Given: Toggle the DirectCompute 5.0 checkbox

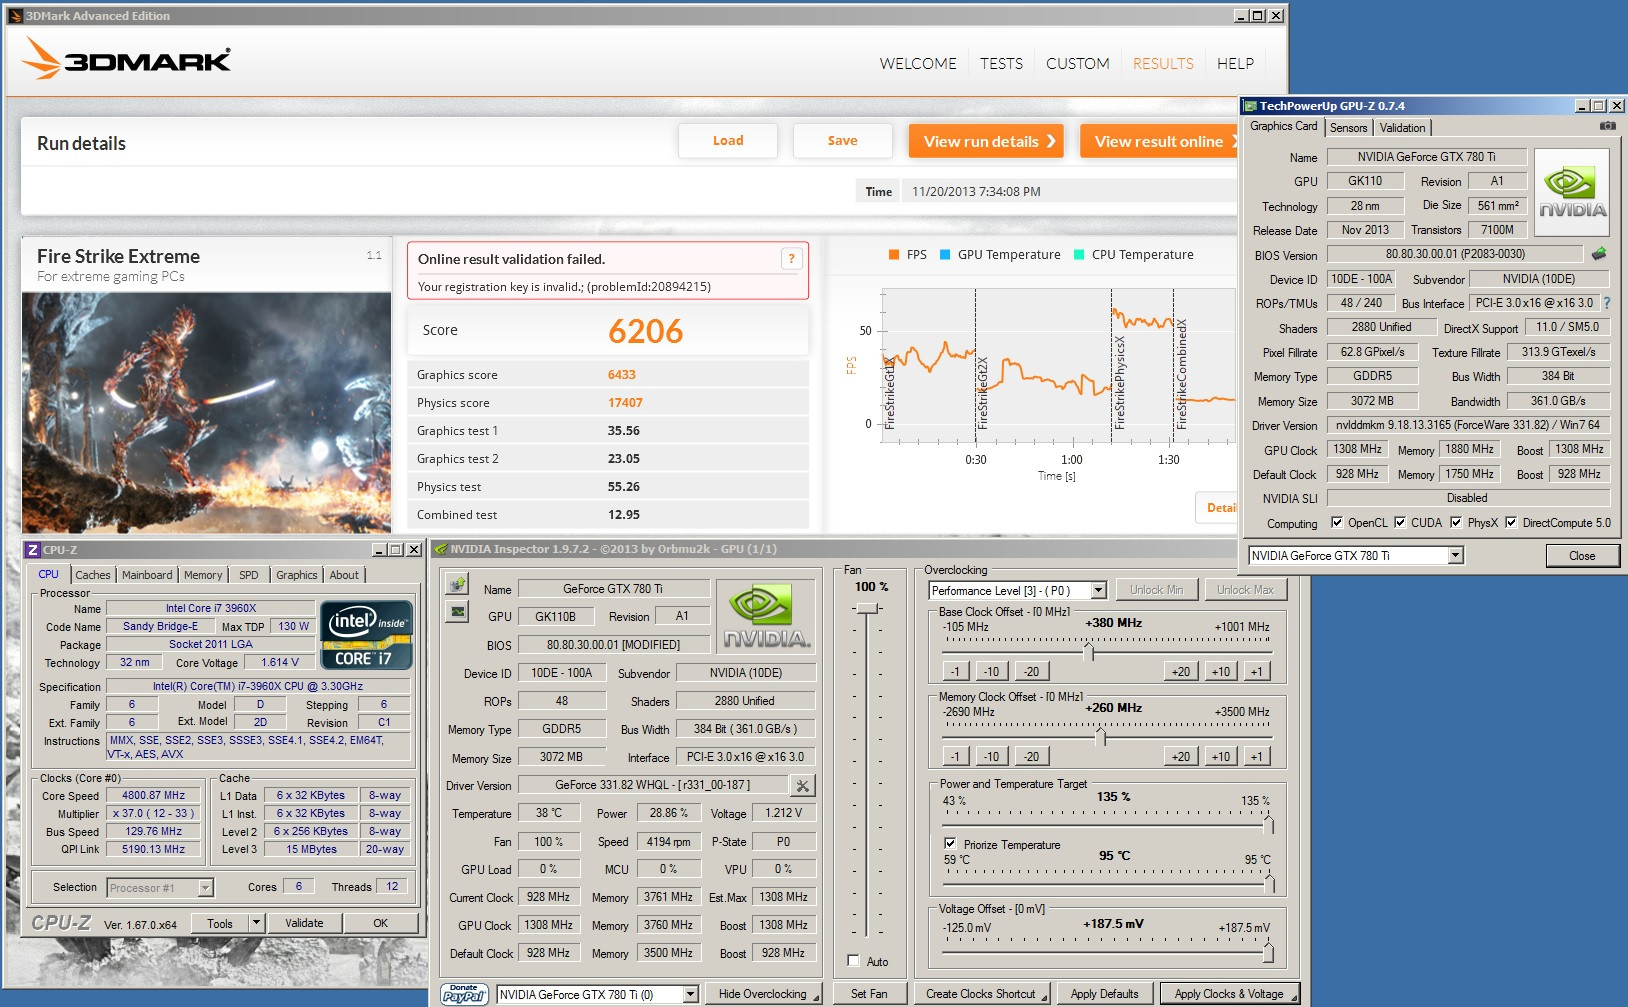Looking at the screenshot, I should pyautogui.click(x=1511, y=522).
